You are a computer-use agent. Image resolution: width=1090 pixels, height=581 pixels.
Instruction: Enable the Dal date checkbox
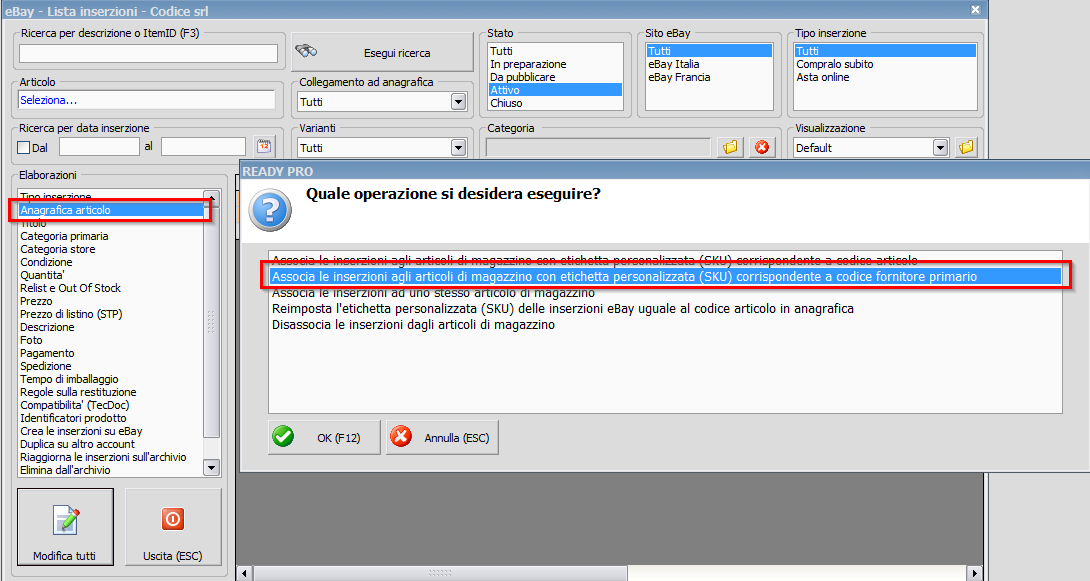[x=24, y=147]
